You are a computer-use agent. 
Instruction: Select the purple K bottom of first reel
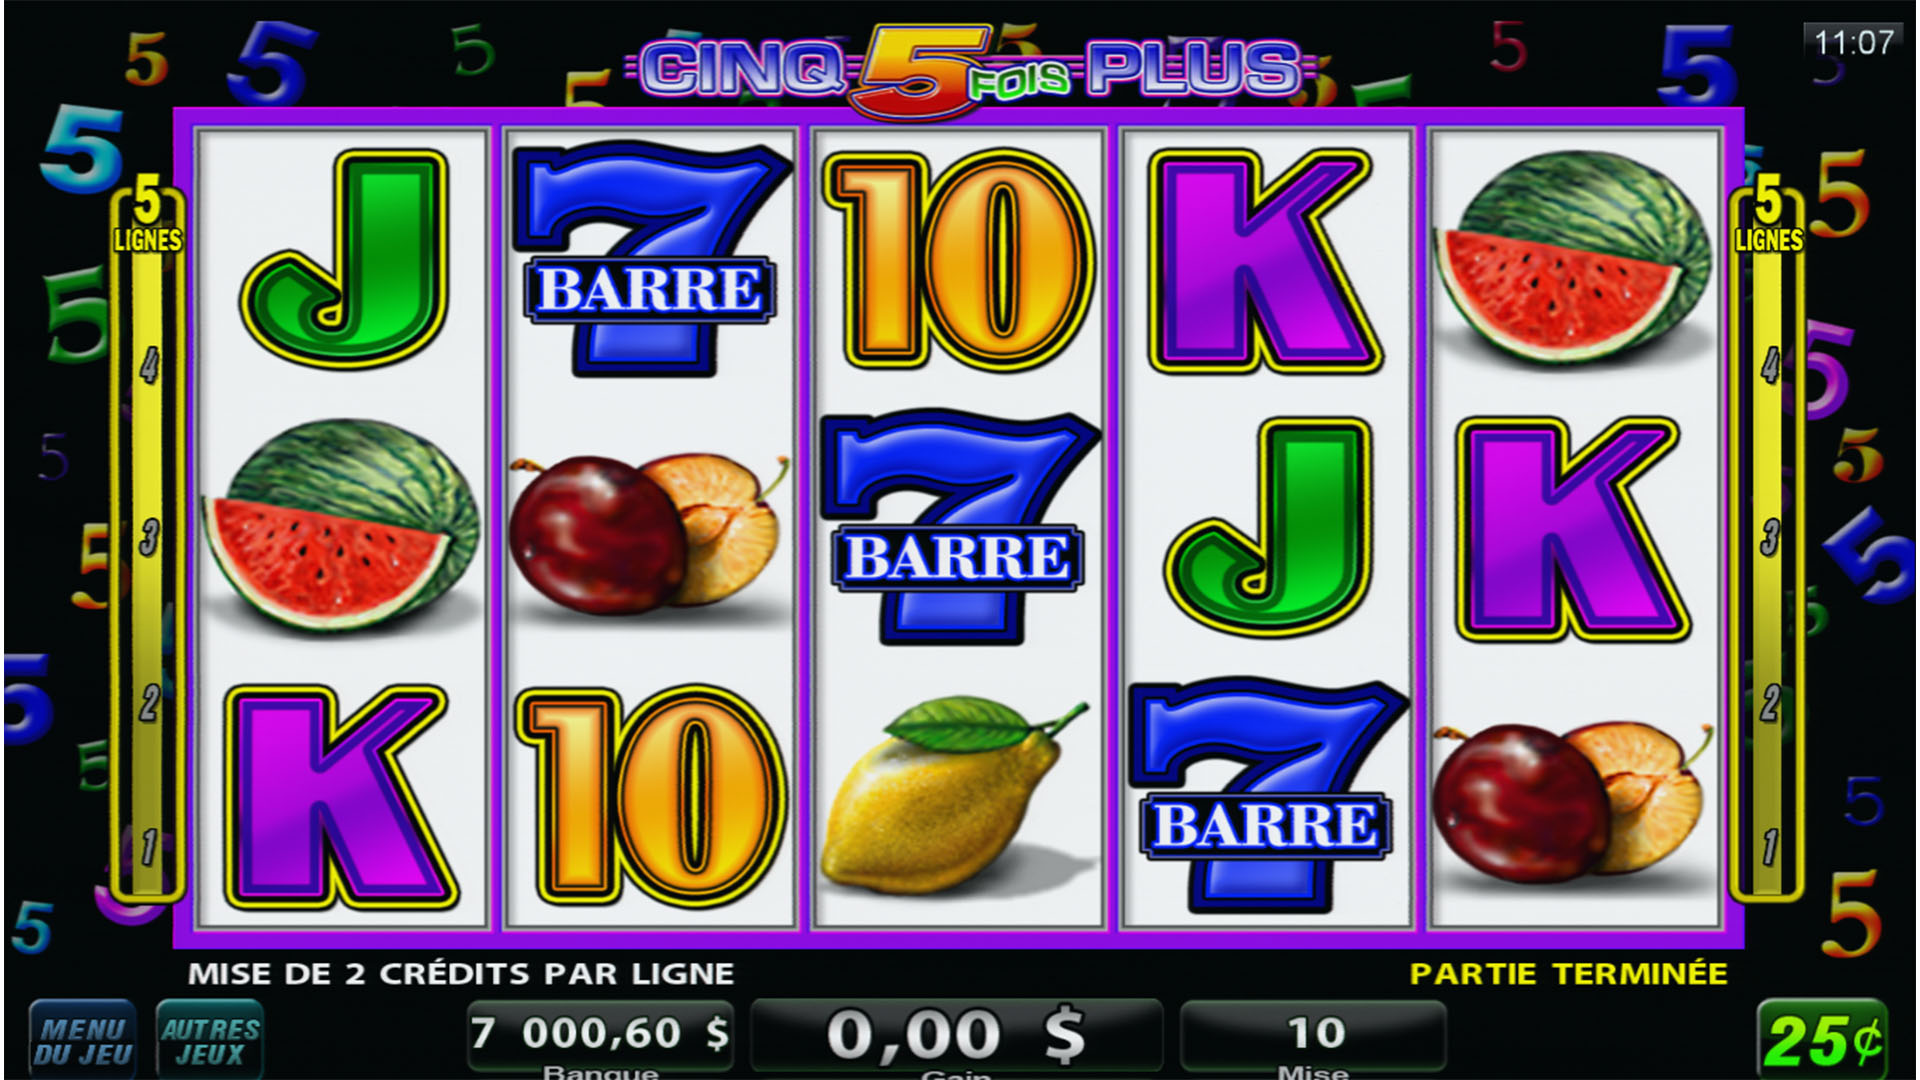(x=340, y=797)
